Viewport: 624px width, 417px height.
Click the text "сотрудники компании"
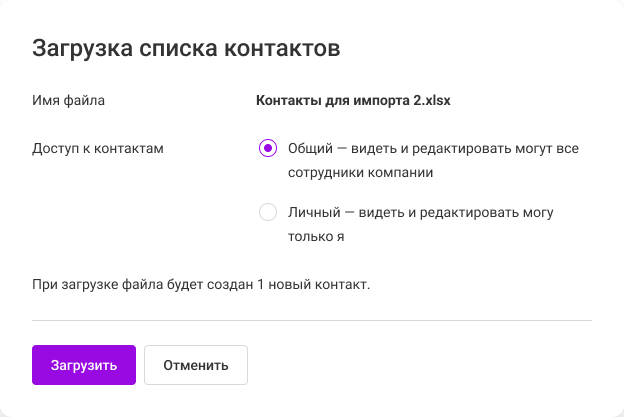pos(360,172)
